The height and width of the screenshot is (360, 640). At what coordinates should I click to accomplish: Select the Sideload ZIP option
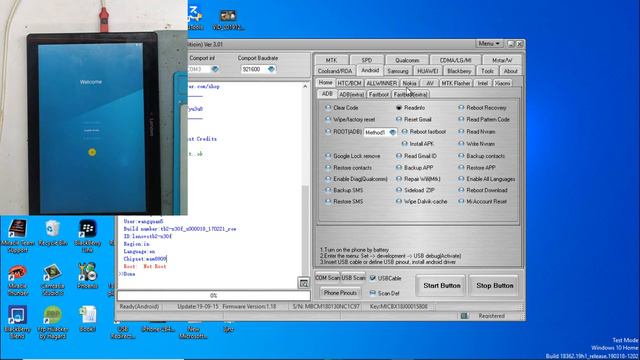[x=415, y=190]
